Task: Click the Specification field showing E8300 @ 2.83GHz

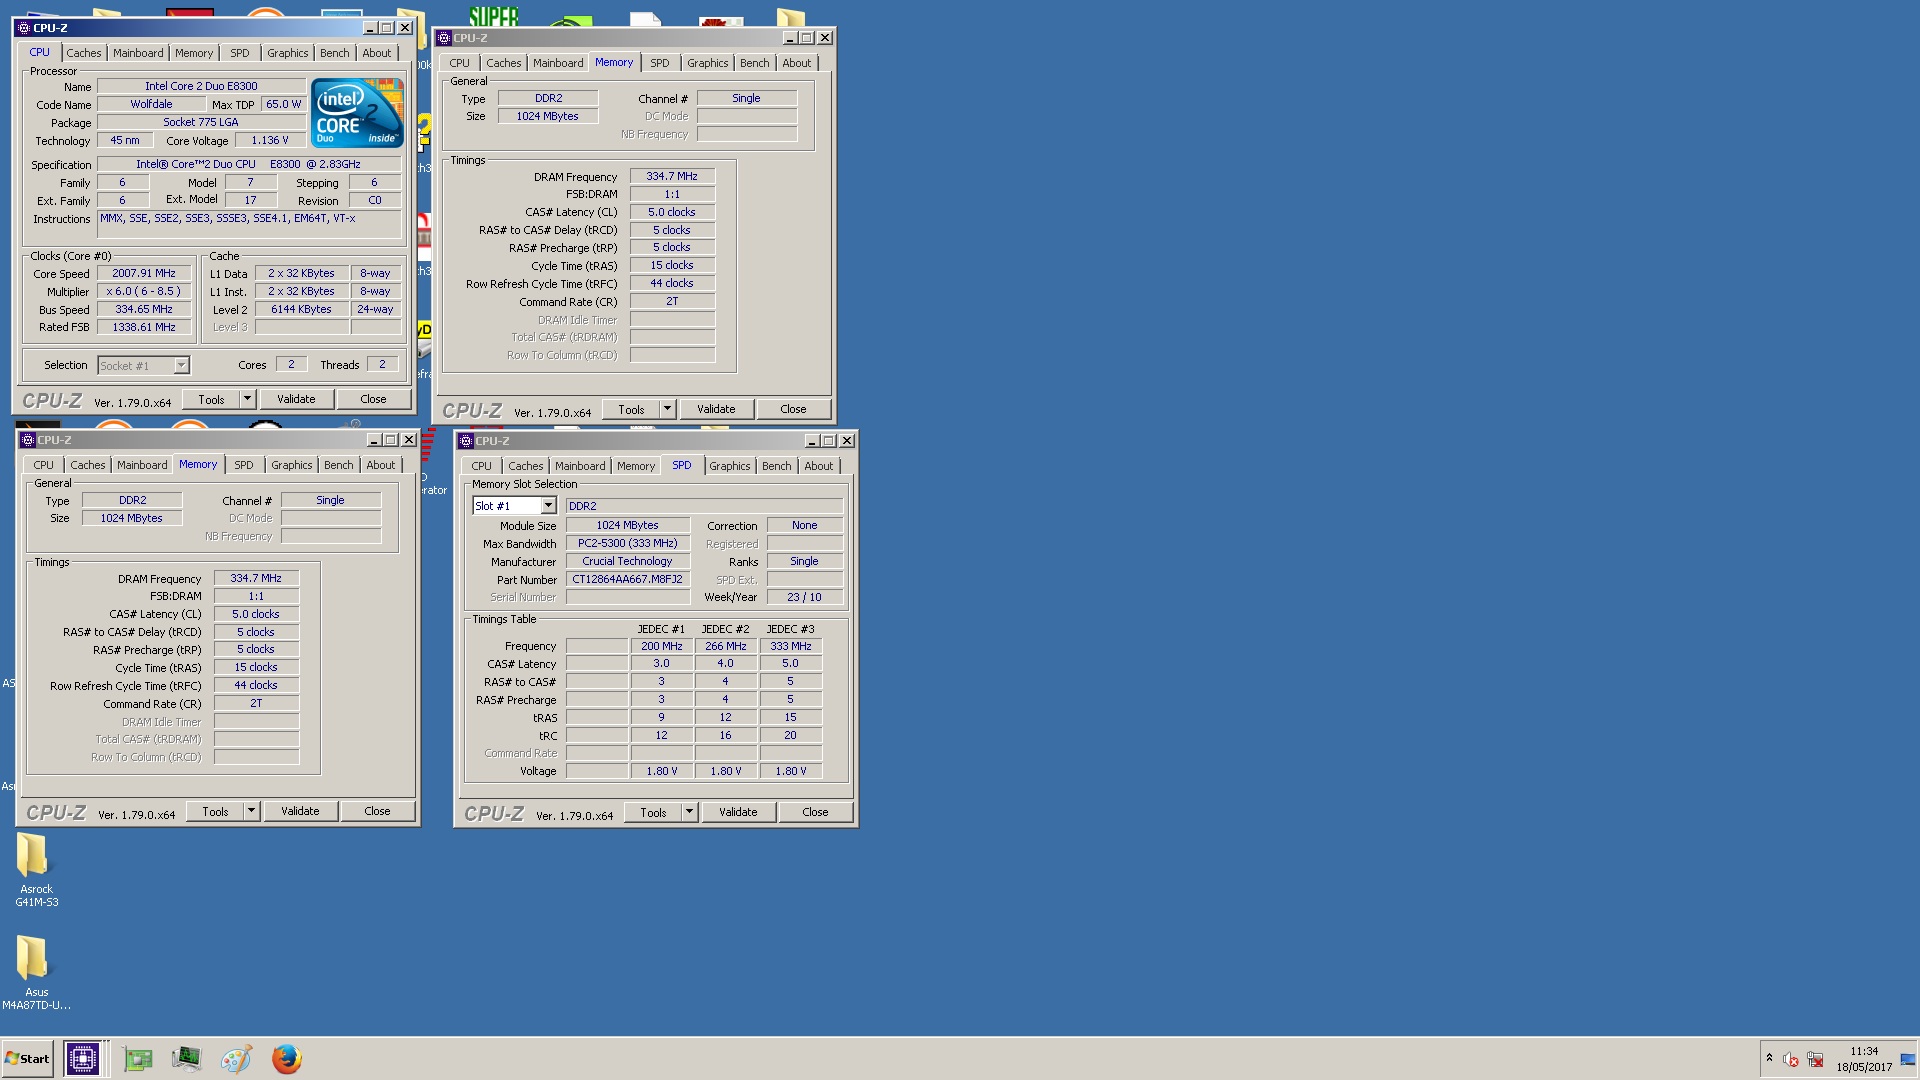Action: point(249,164)
